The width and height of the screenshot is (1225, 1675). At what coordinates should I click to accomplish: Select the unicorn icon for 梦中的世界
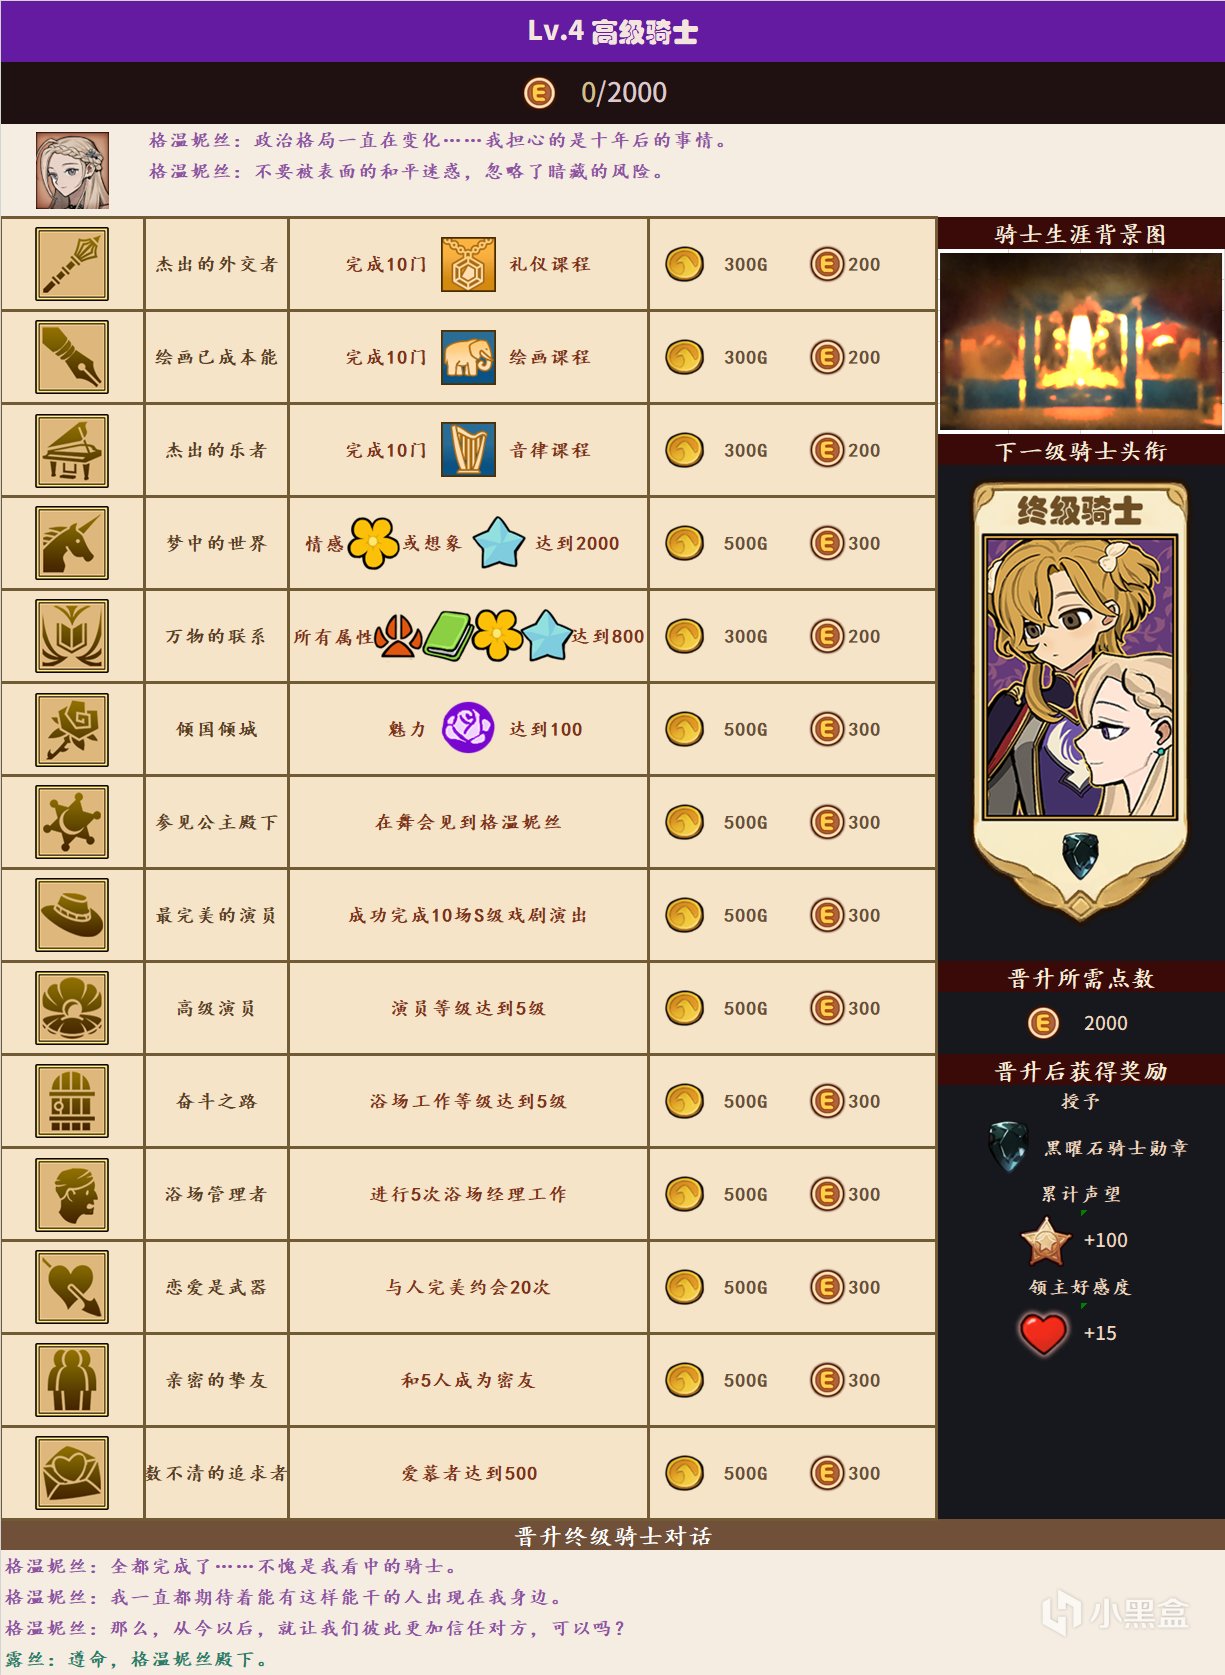[72, 543]
